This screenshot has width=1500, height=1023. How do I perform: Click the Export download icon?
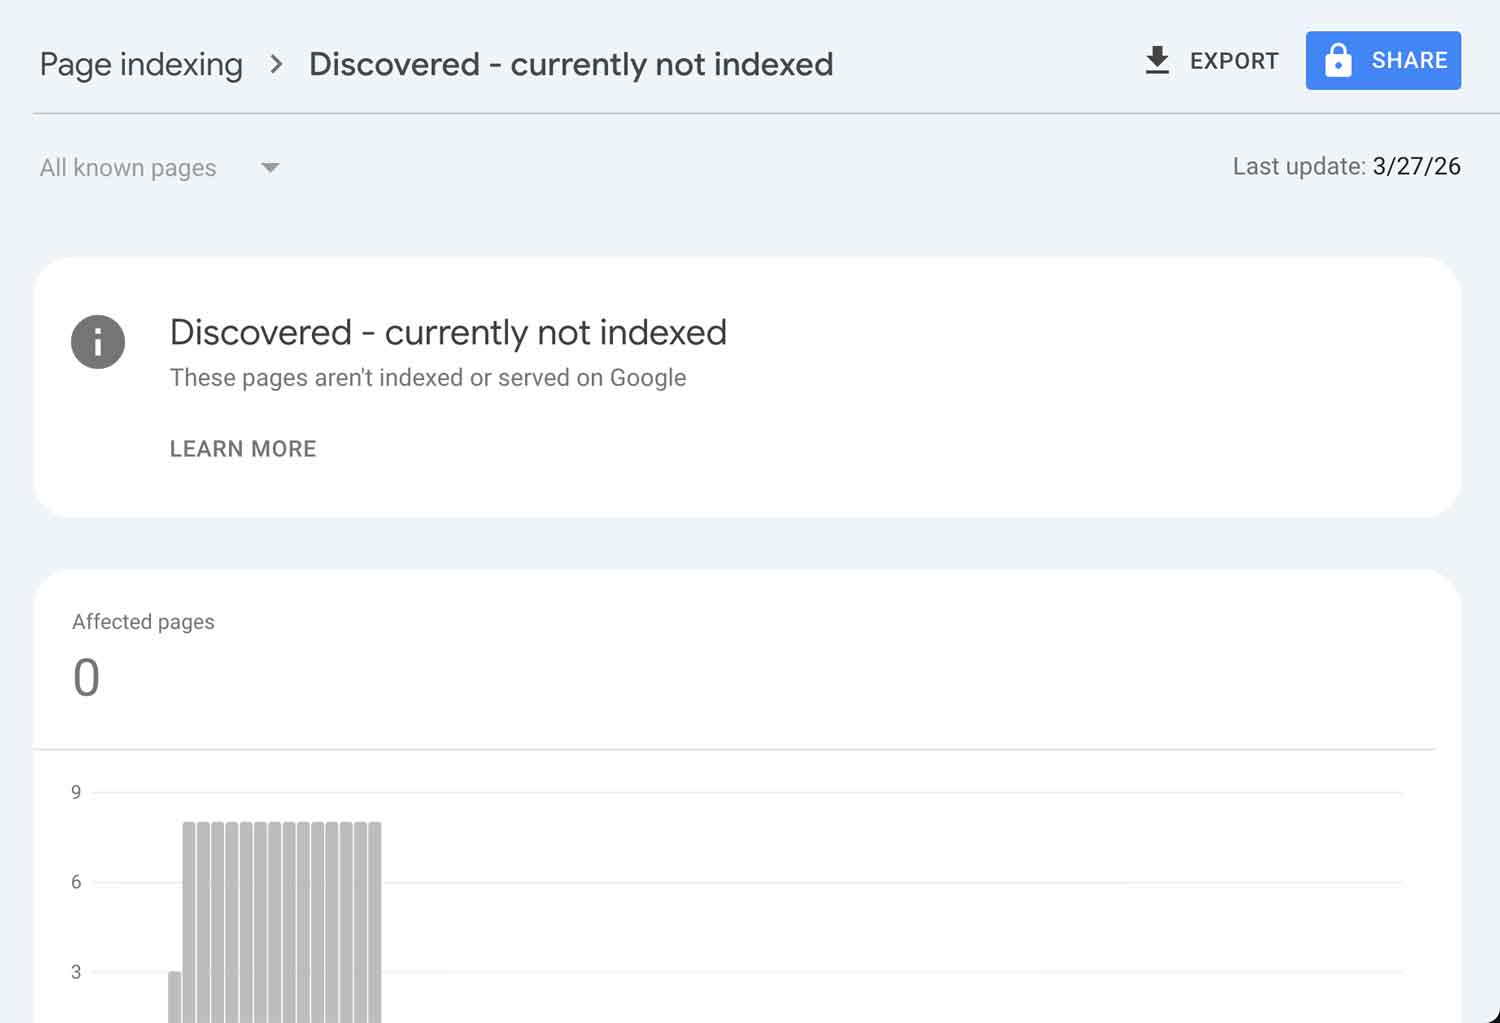coord(1157,60)
